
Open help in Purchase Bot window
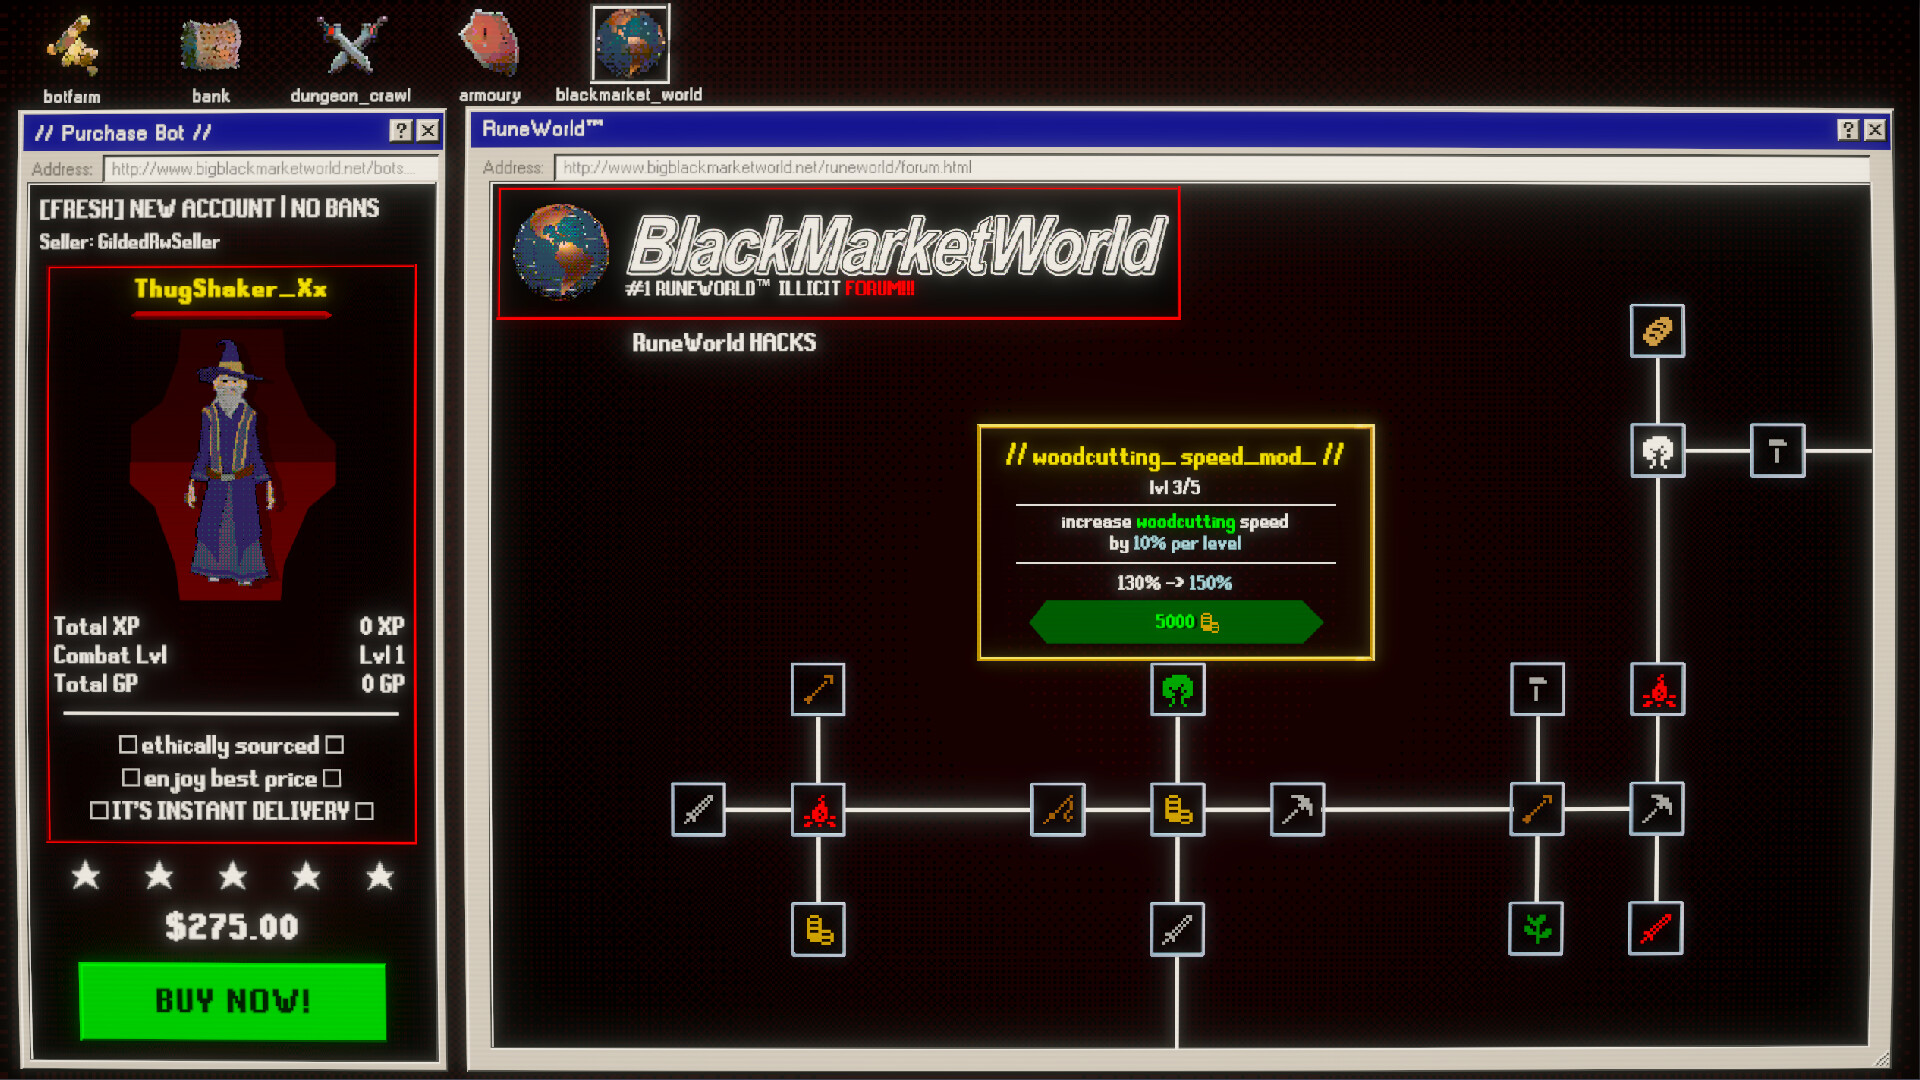pos(400,131)
